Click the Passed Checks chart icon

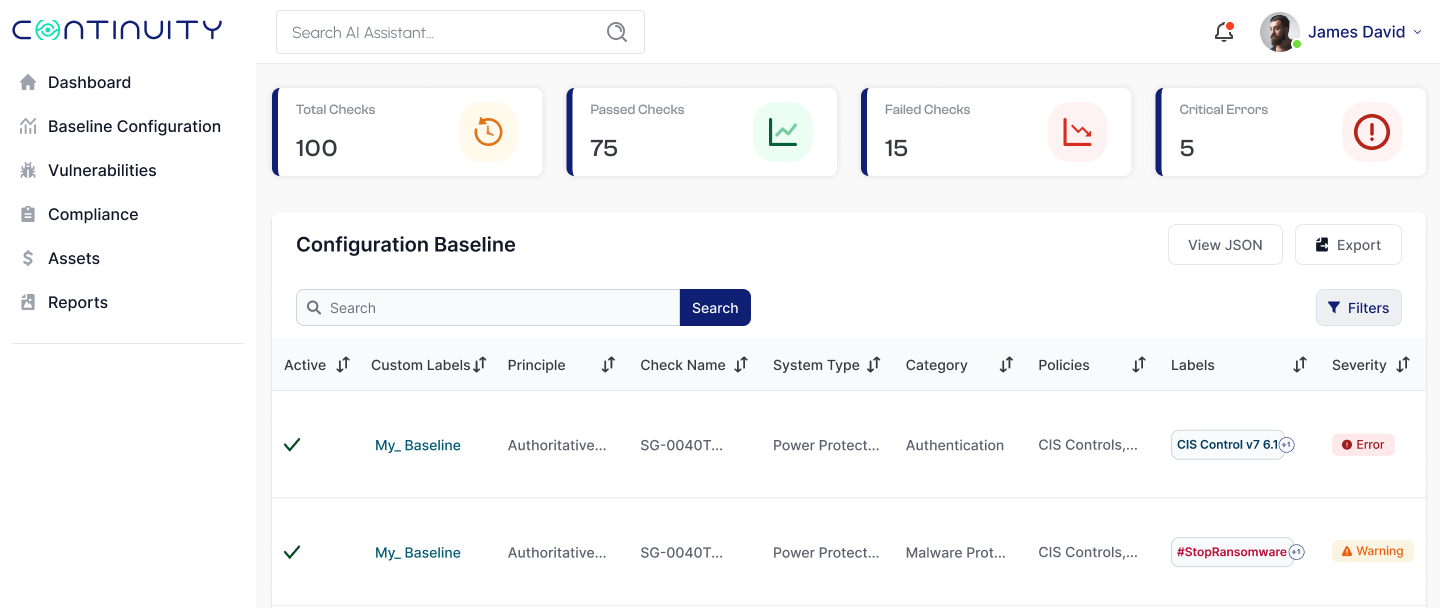[x=782, y=132]
